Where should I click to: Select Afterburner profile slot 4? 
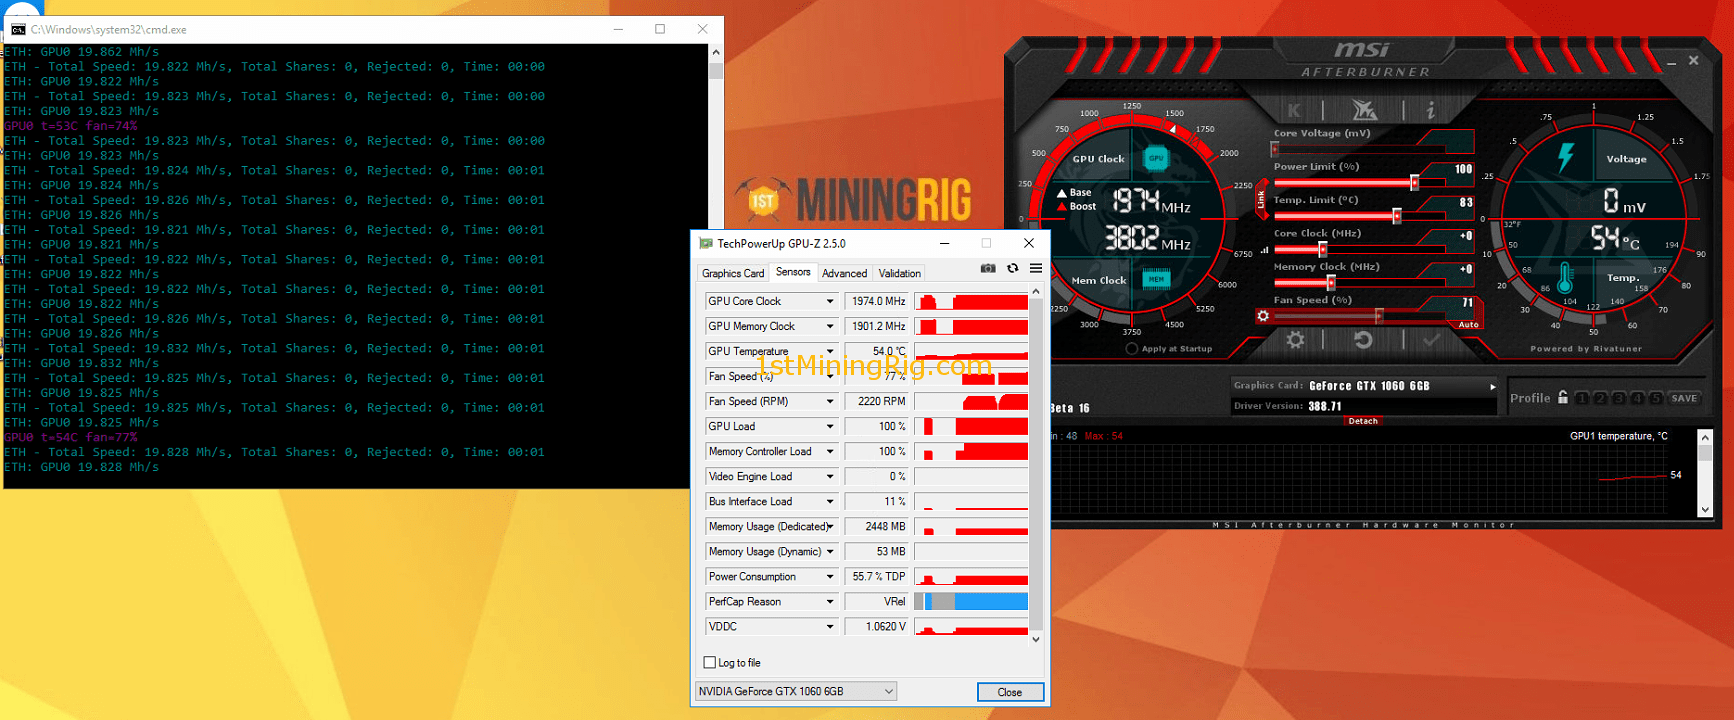point(1637,398)
